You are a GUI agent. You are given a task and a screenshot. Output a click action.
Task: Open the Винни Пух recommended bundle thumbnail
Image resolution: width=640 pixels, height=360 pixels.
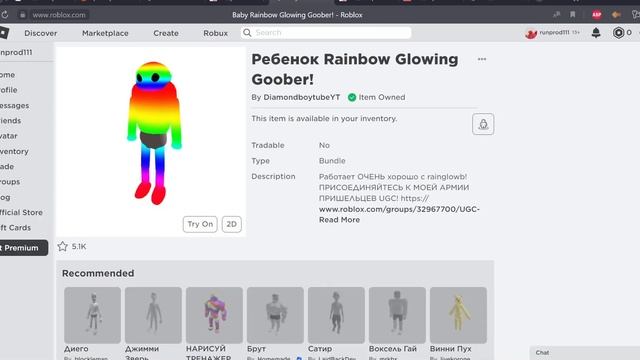tap(458, 315)
